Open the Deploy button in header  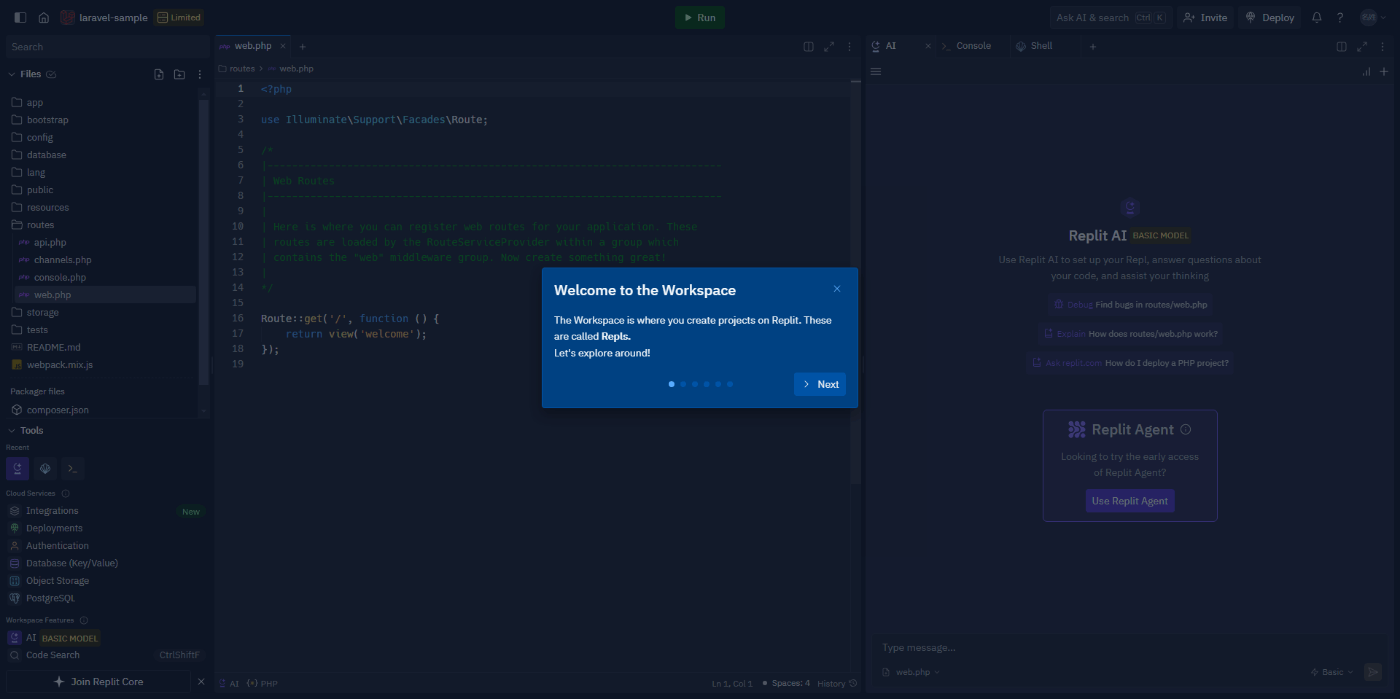1270,17
